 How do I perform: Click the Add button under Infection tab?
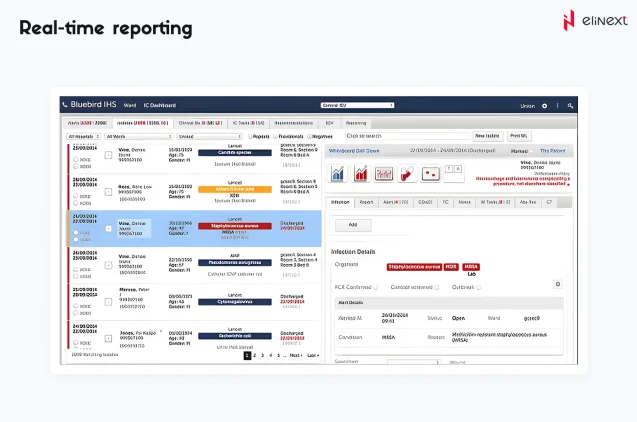coord(351,225)
